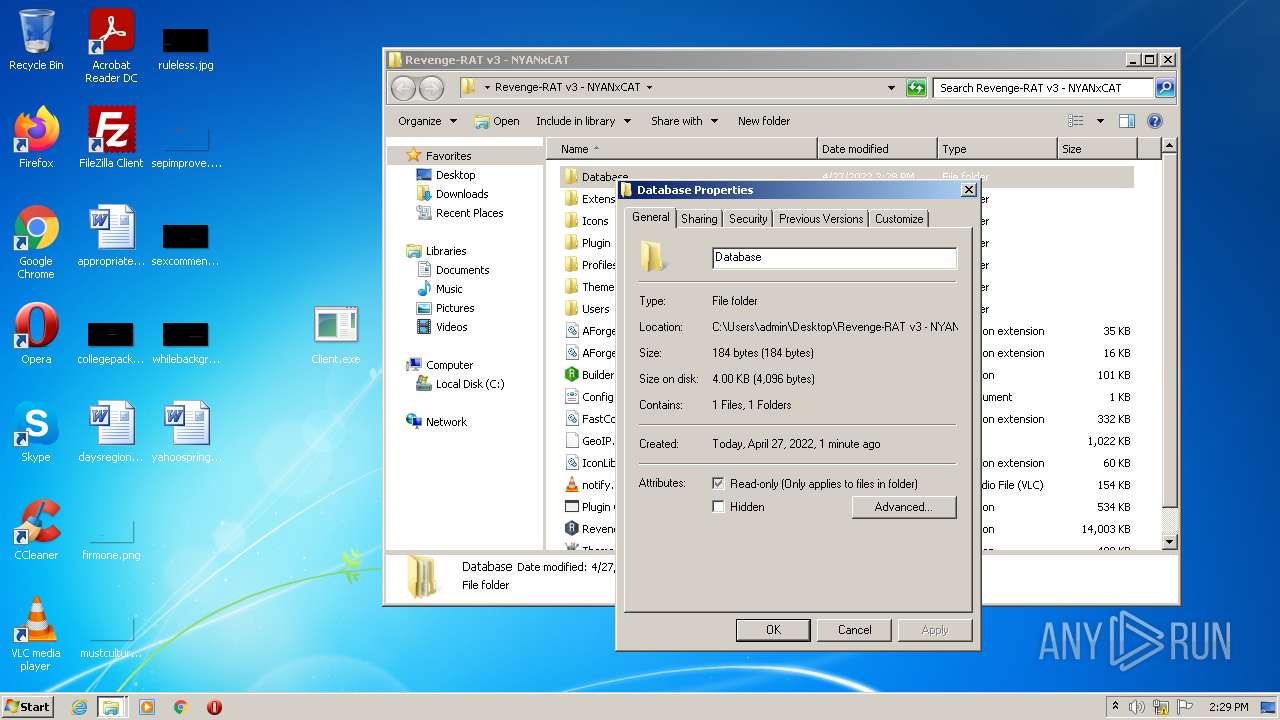This screenshot has width=1280, height=720.
Task: Open the Include in library dropdown
Action: [x=583, y=121]
